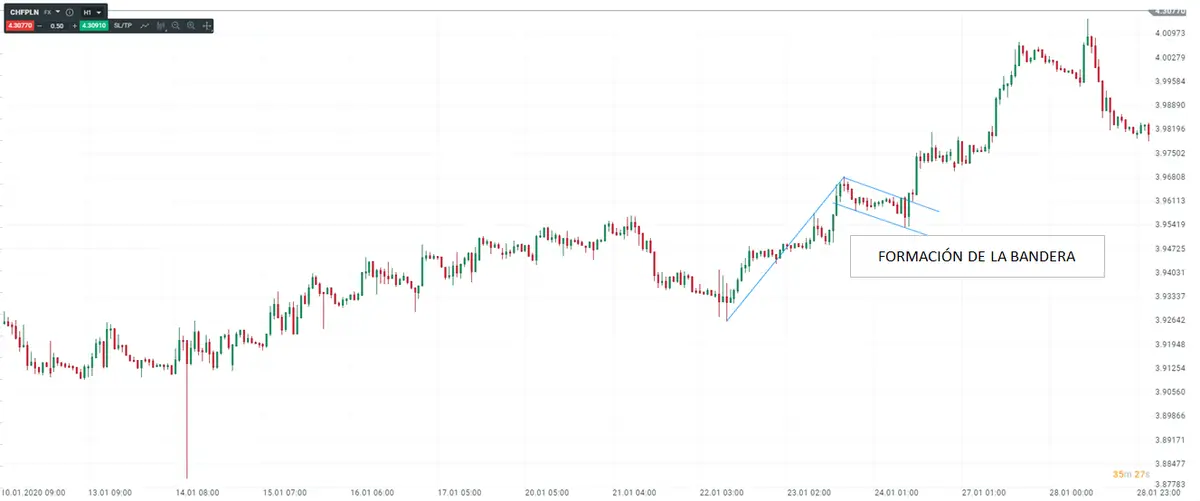The width and height of the screenshot is (1200, 501).
Task: Click the green buy price 4.30910
Action: click(93, 25)
